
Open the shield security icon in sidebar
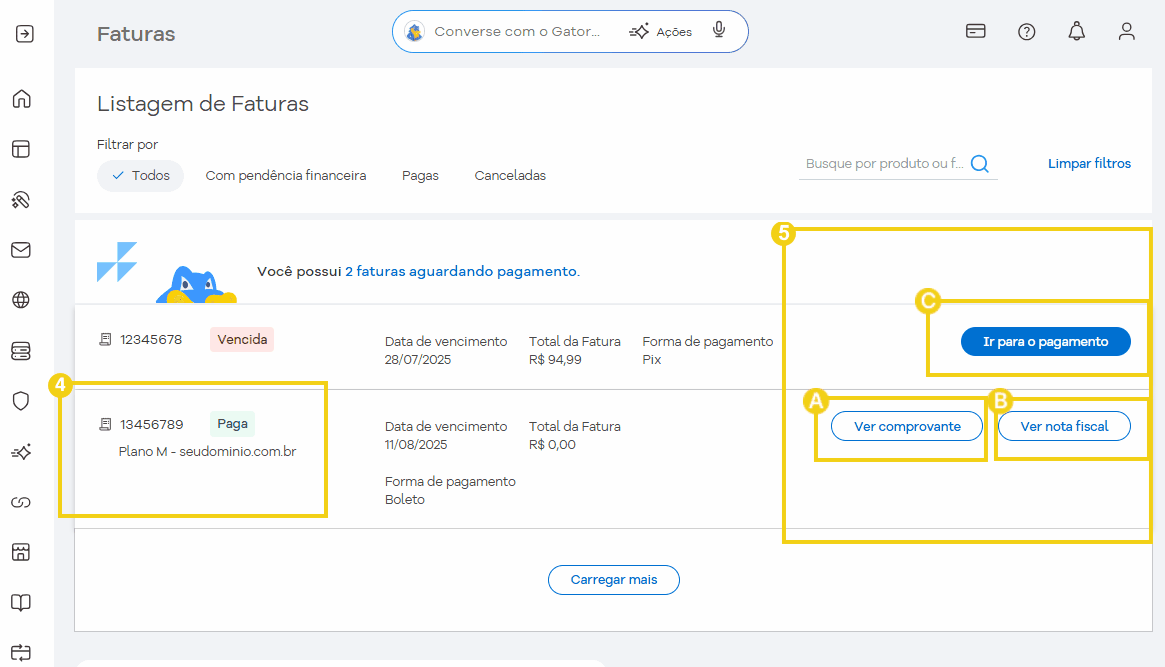click(x=22, y=401)
